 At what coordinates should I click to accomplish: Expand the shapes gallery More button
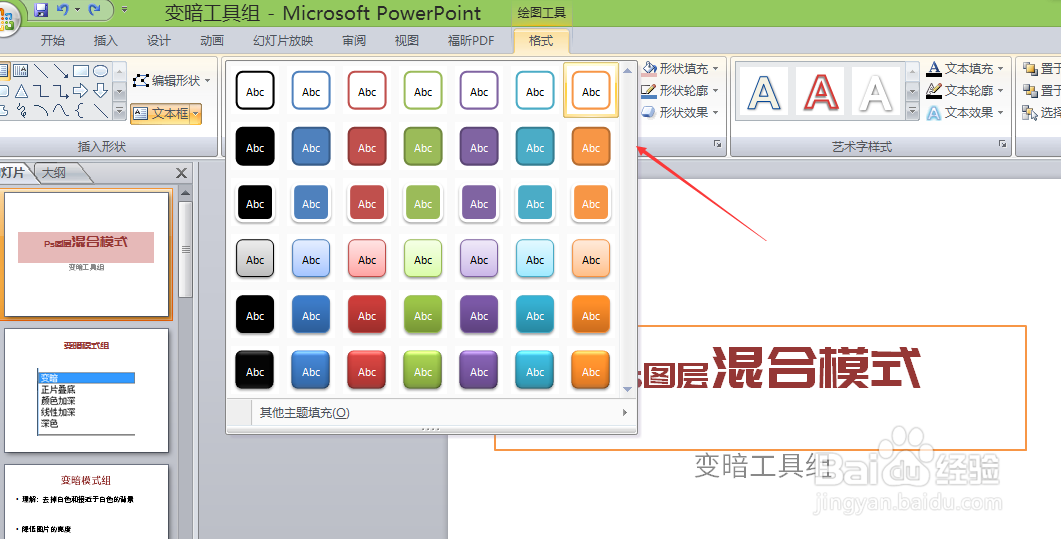[x=120, y=111]
